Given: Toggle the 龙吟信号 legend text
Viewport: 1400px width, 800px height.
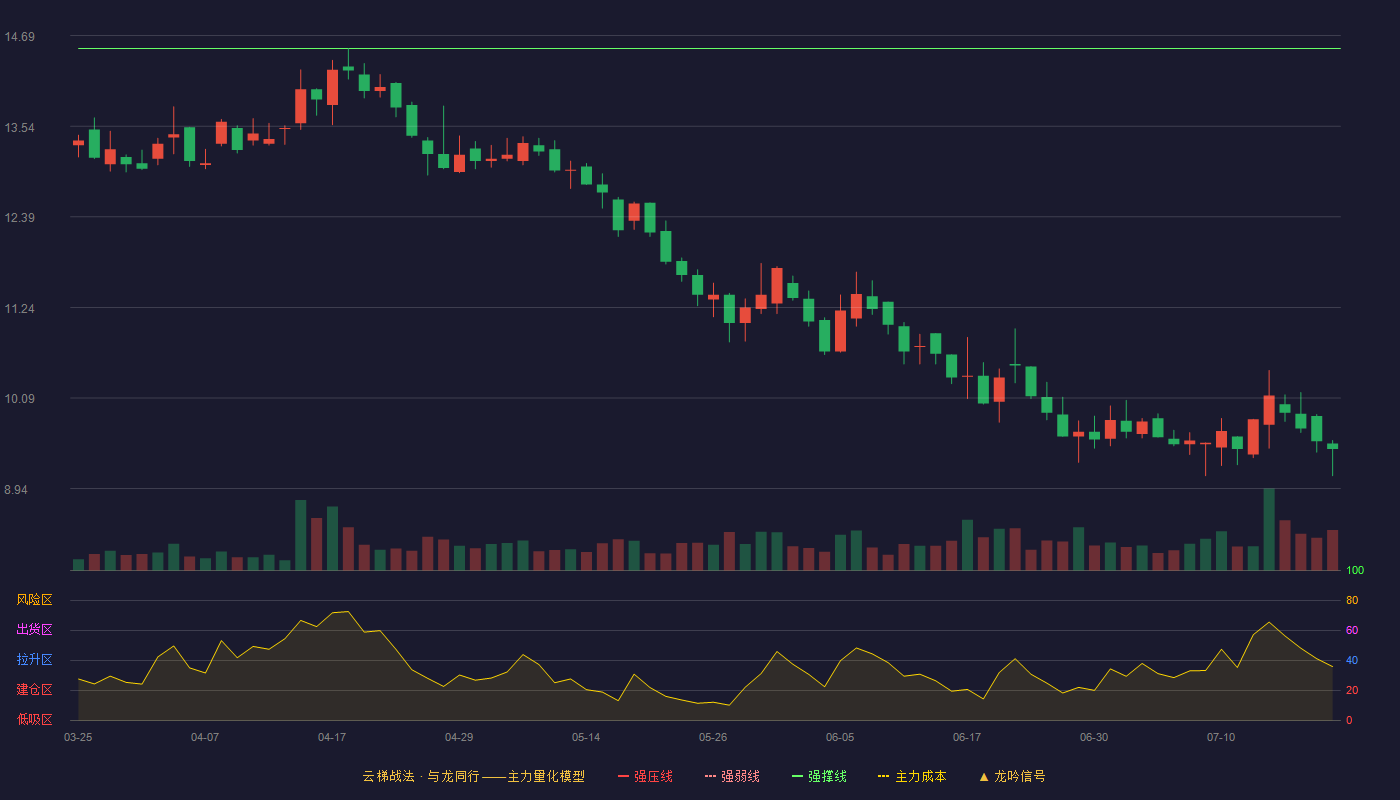Looking at the screenshot, I should [1019, 776].
